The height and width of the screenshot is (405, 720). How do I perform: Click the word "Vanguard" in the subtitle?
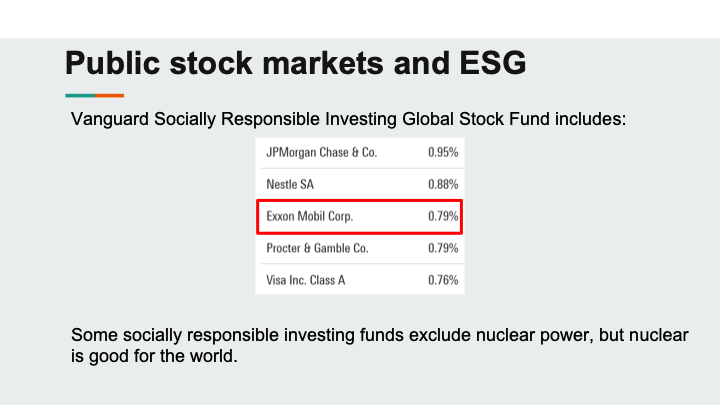click(110, 119)
